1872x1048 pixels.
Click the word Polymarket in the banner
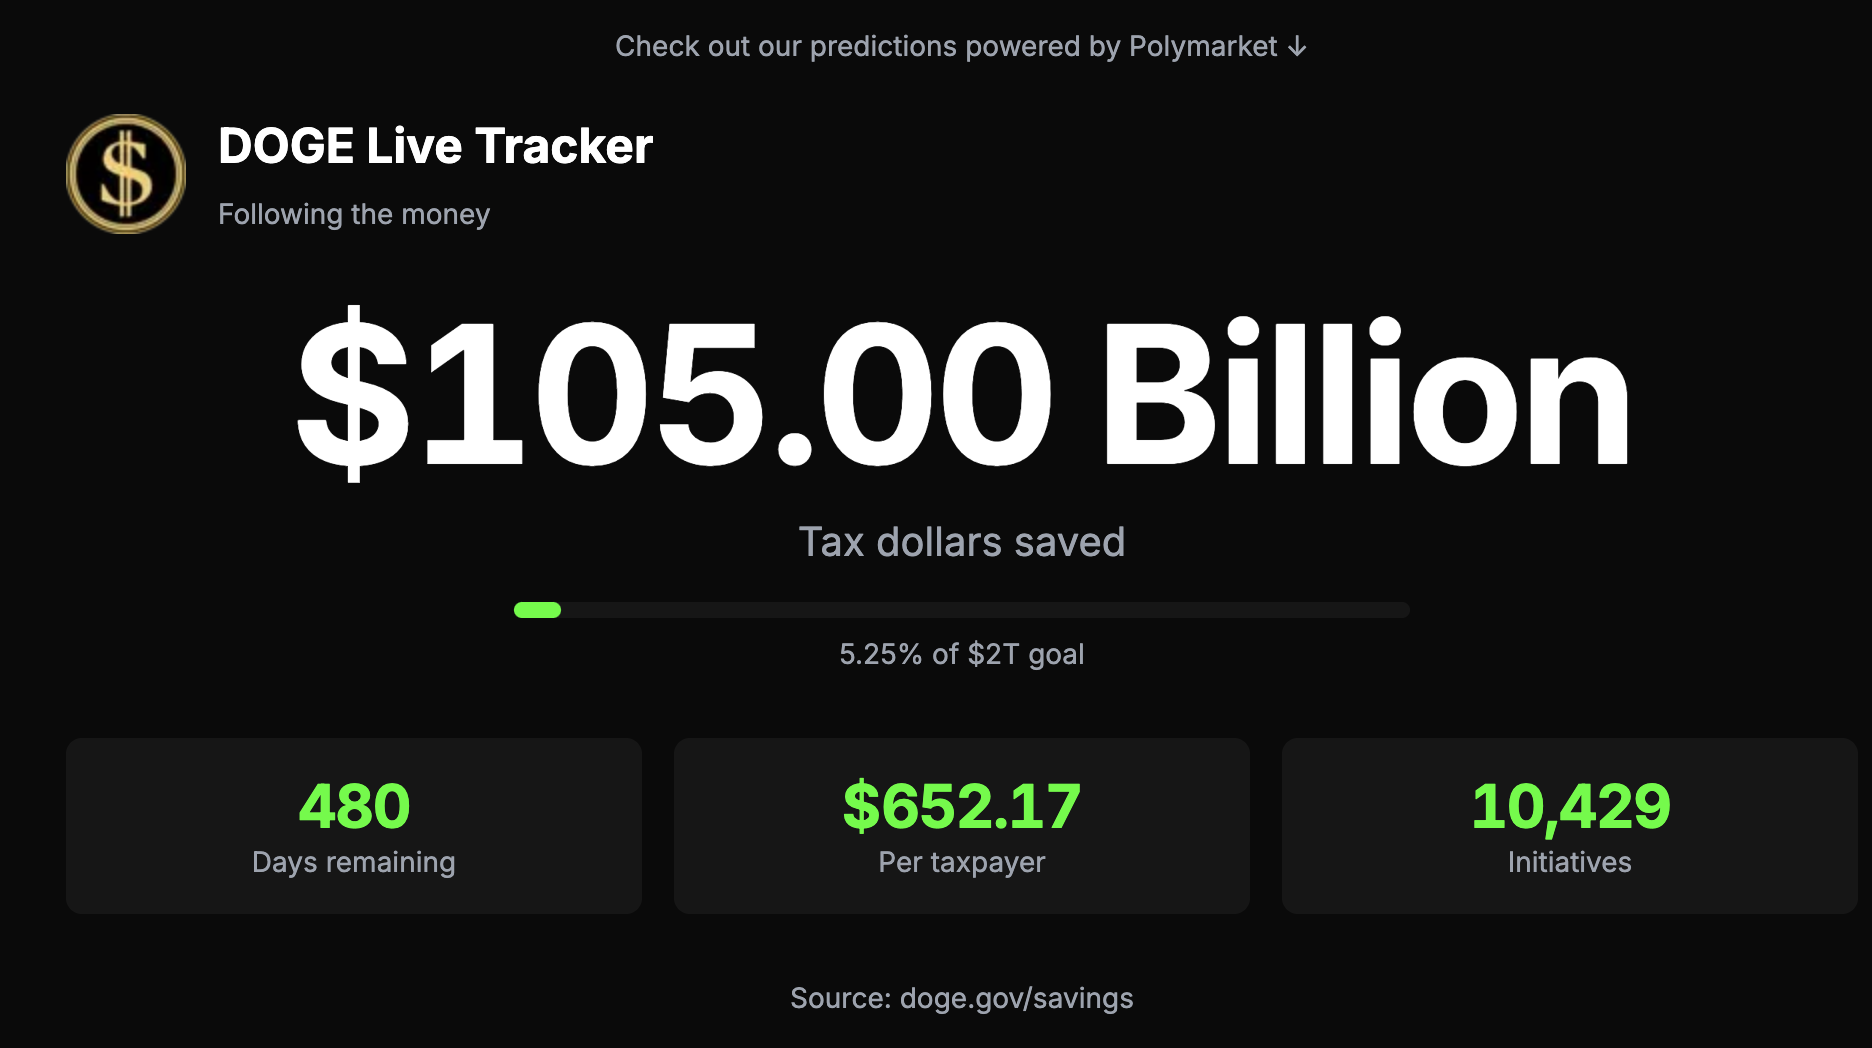(x=1203, y=47)
